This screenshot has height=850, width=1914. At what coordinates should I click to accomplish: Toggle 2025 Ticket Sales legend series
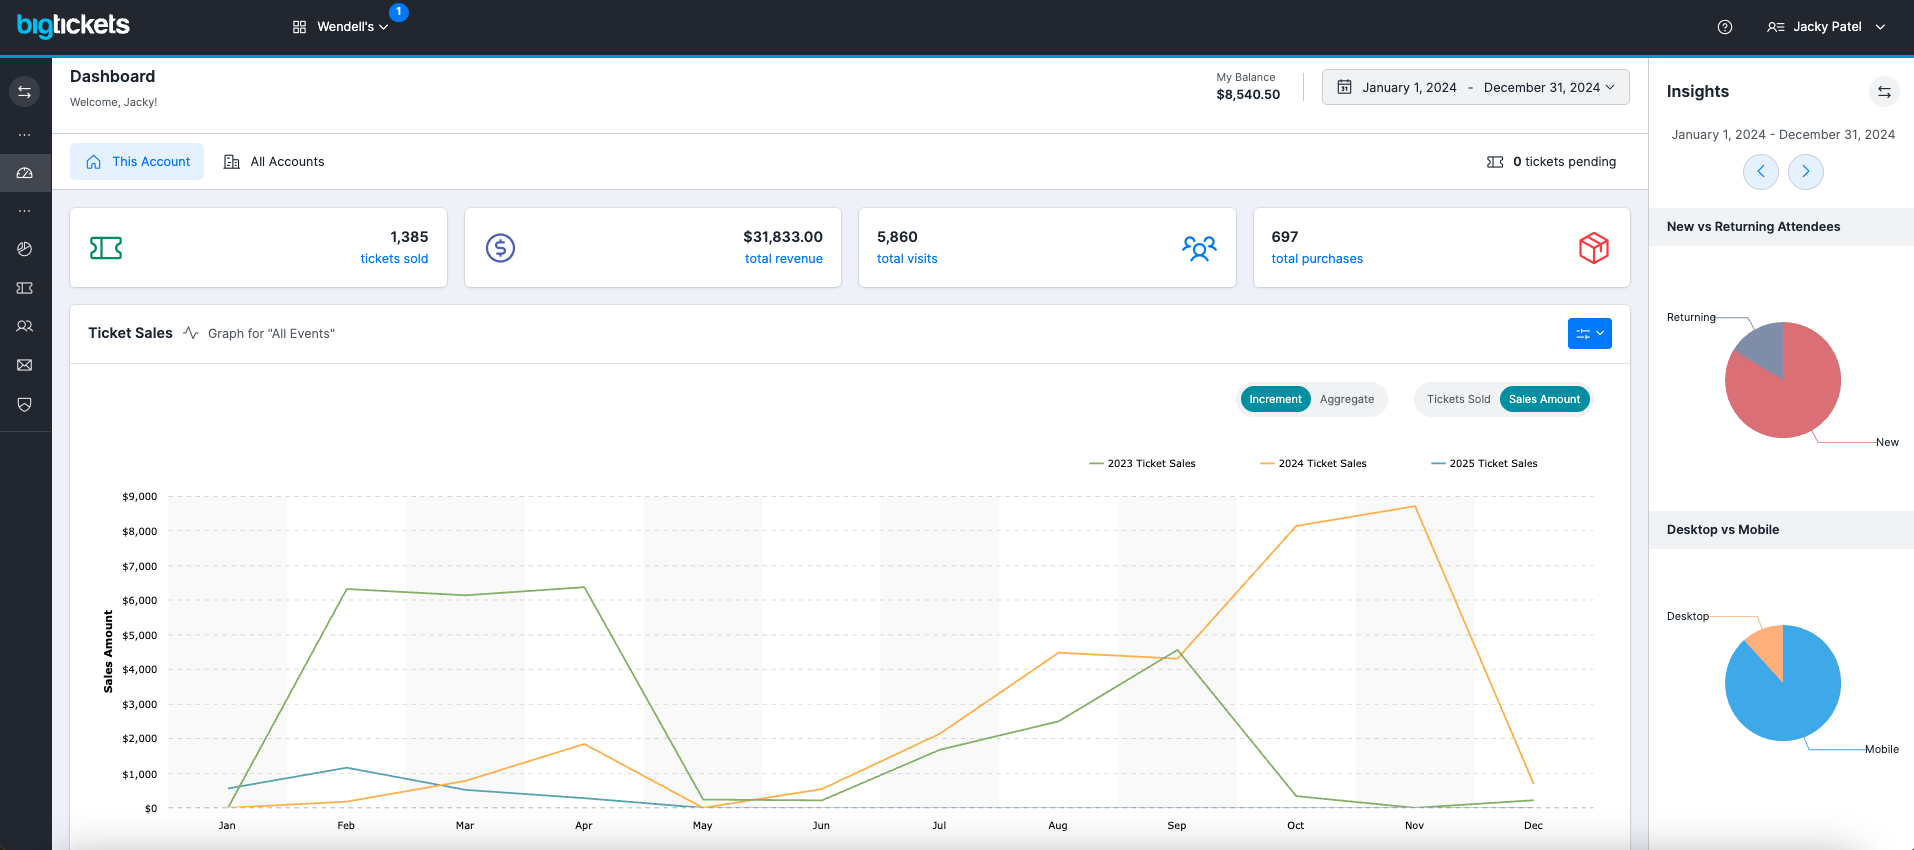pos(1484,463)
